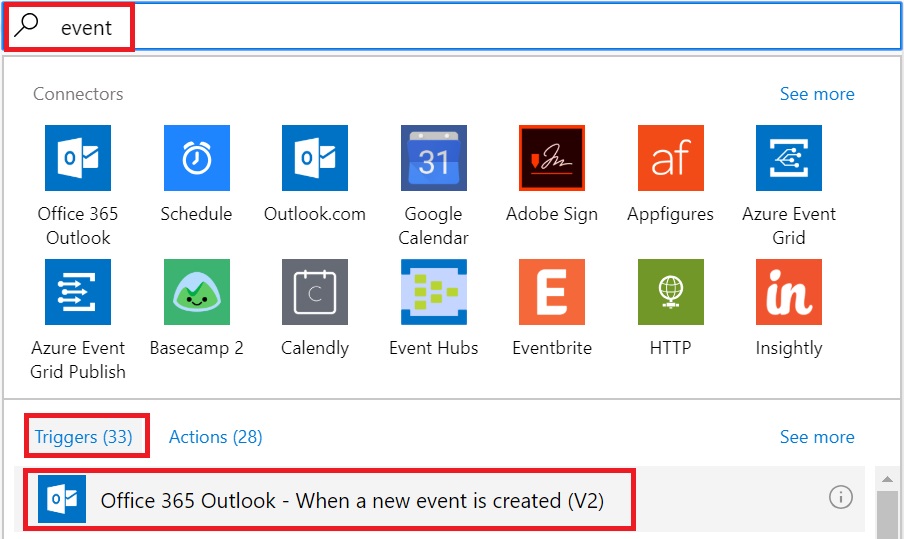This screenshot has width=904, height=539.
Task: Click See more link beside Triggers tabs
Action: click(x=817, y=437)
